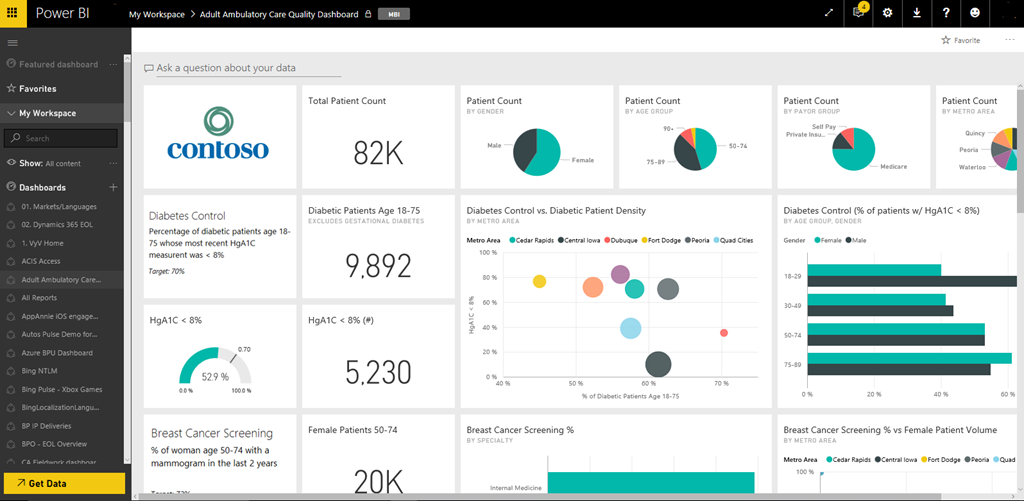Open the app launcher waffle menu
Screen dimensions: 1024x501
click(x=13, y=13)
